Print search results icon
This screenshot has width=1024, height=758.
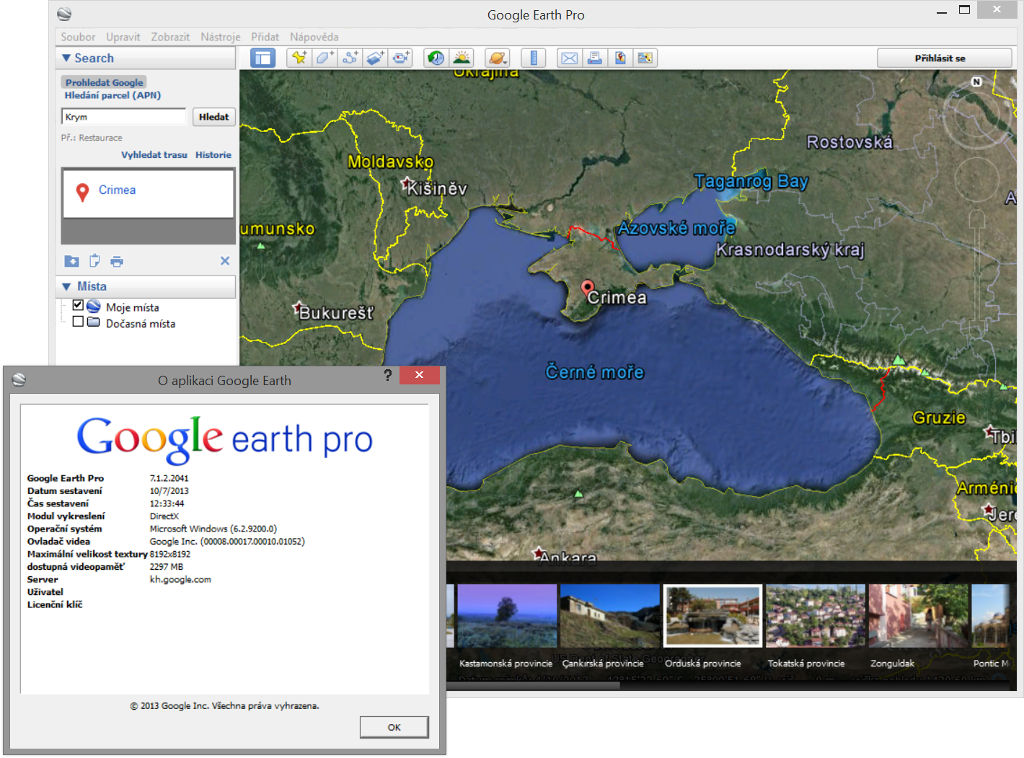[x=117, y=261]
